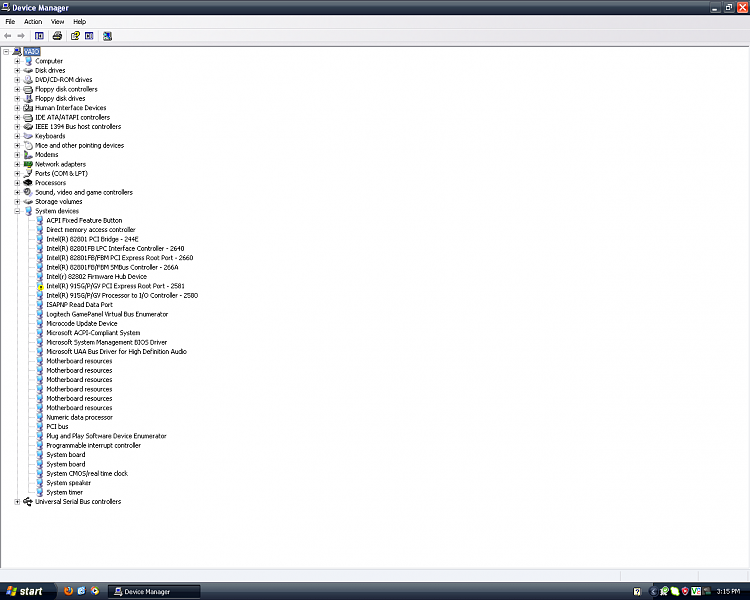750x600 pixels.
Task: Select ACPI Fixed Feature Button
Action: [x=84, y=221]
